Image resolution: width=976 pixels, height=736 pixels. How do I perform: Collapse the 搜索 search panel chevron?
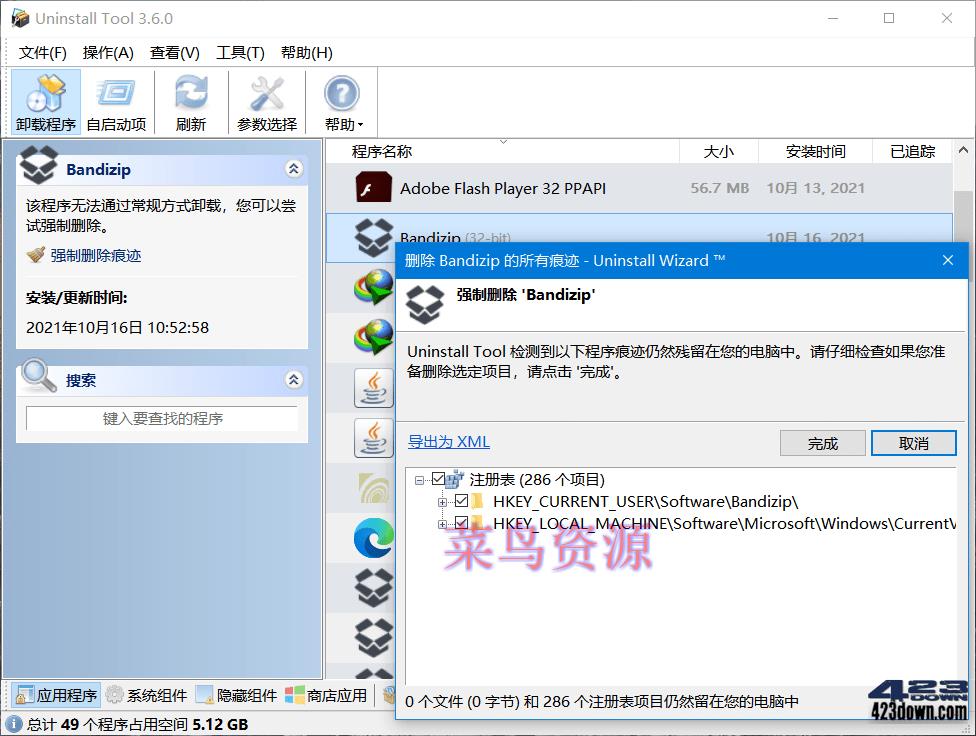[x=293, y=379]
